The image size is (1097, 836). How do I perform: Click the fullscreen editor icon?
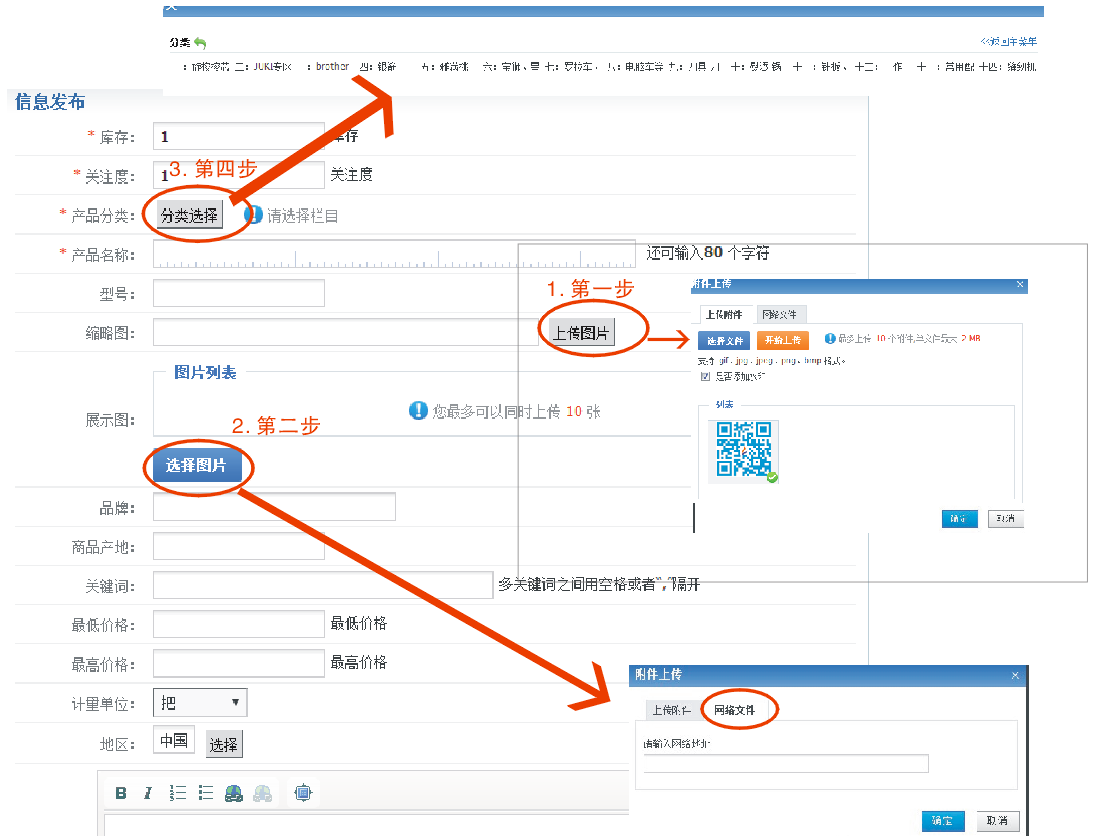coord(303,793)
